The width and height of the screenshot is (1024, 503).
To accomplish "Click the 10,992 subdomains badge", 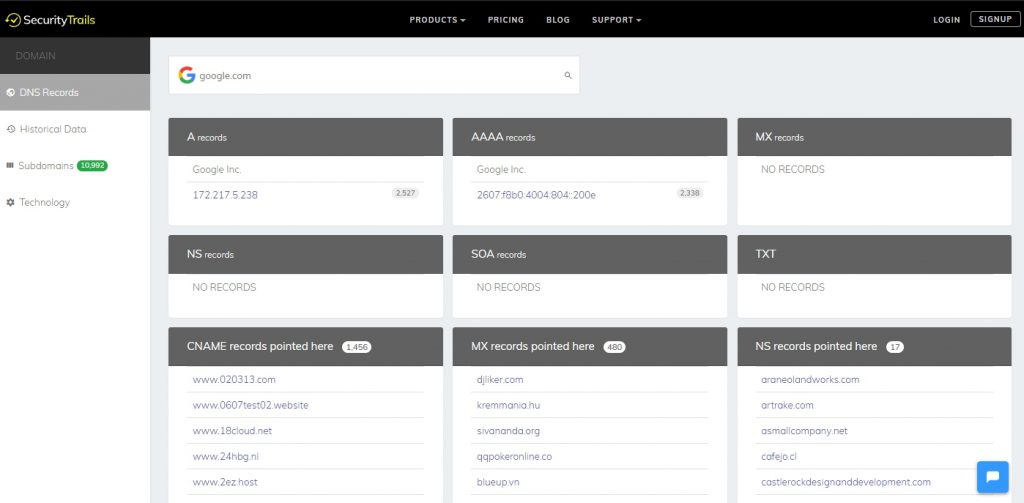I will tap(92, 166).
